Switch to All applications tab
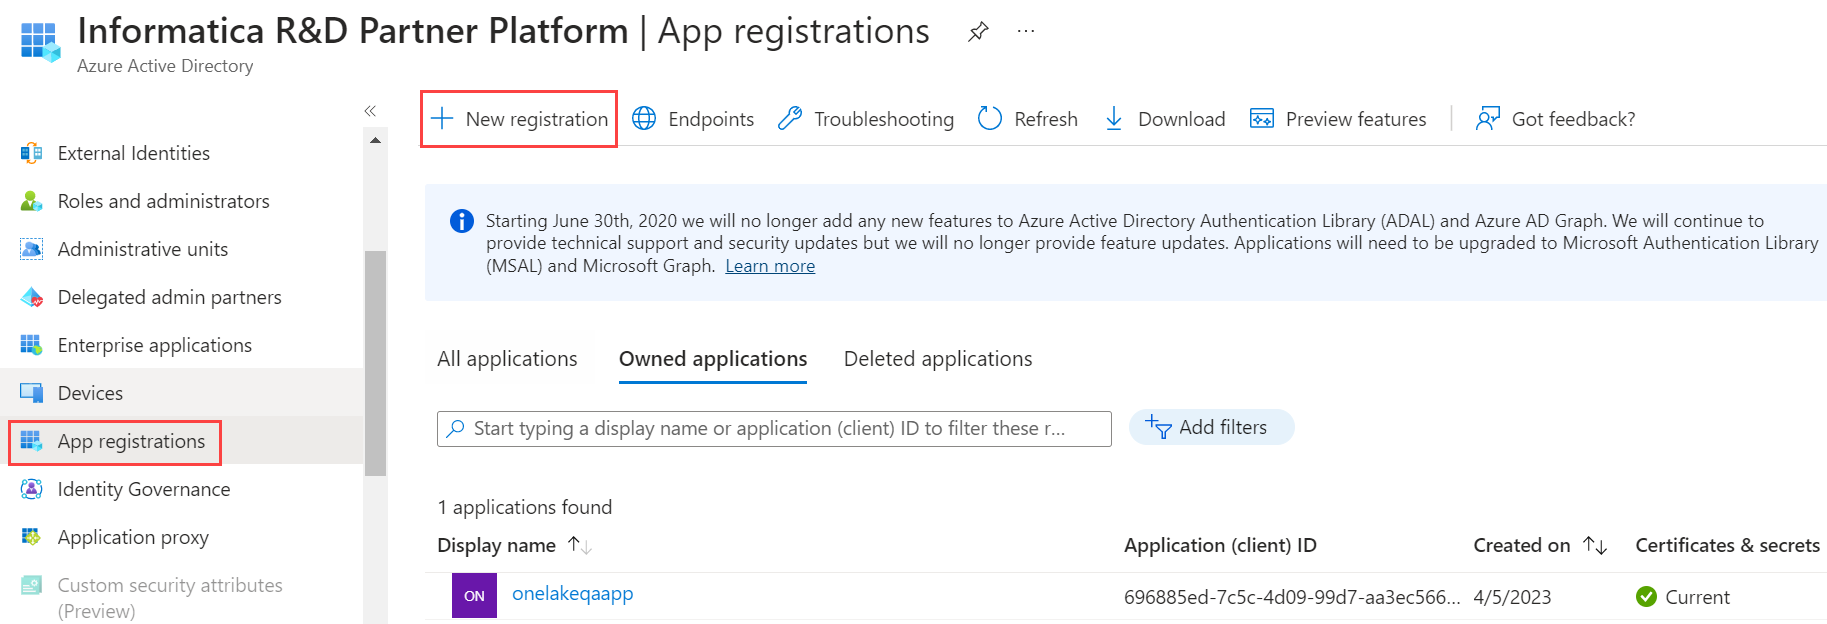This screenshot has height=624, width=1827. coord(507,359)
